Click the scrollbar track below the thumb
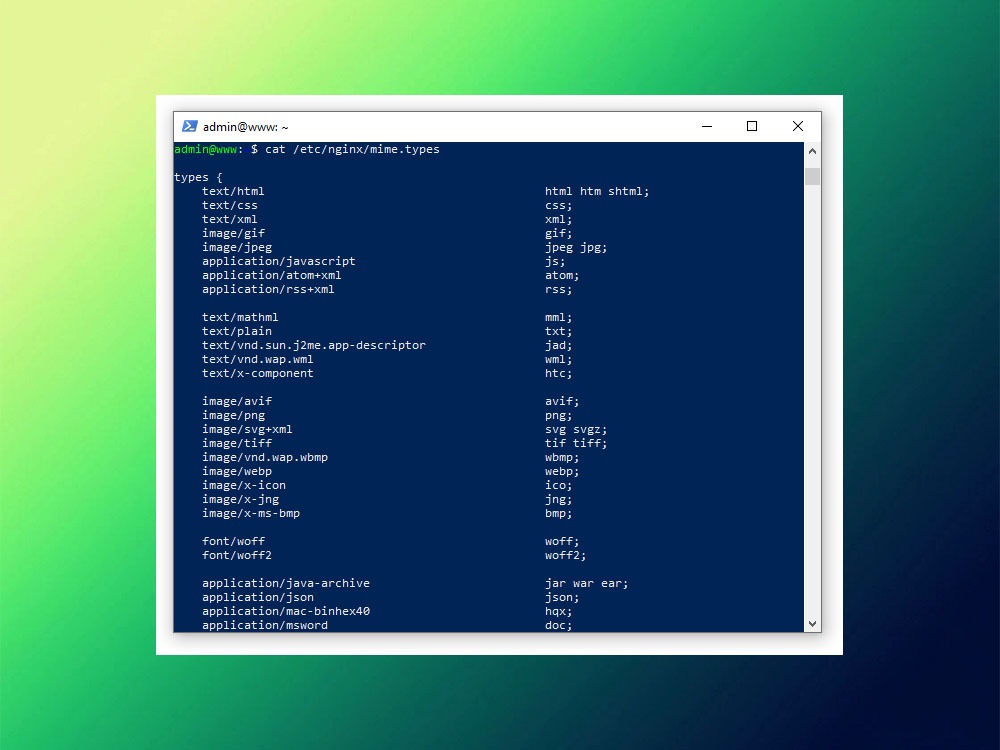Image resolution: width=1000 pixels, height=750 pixels. (812, 400)
